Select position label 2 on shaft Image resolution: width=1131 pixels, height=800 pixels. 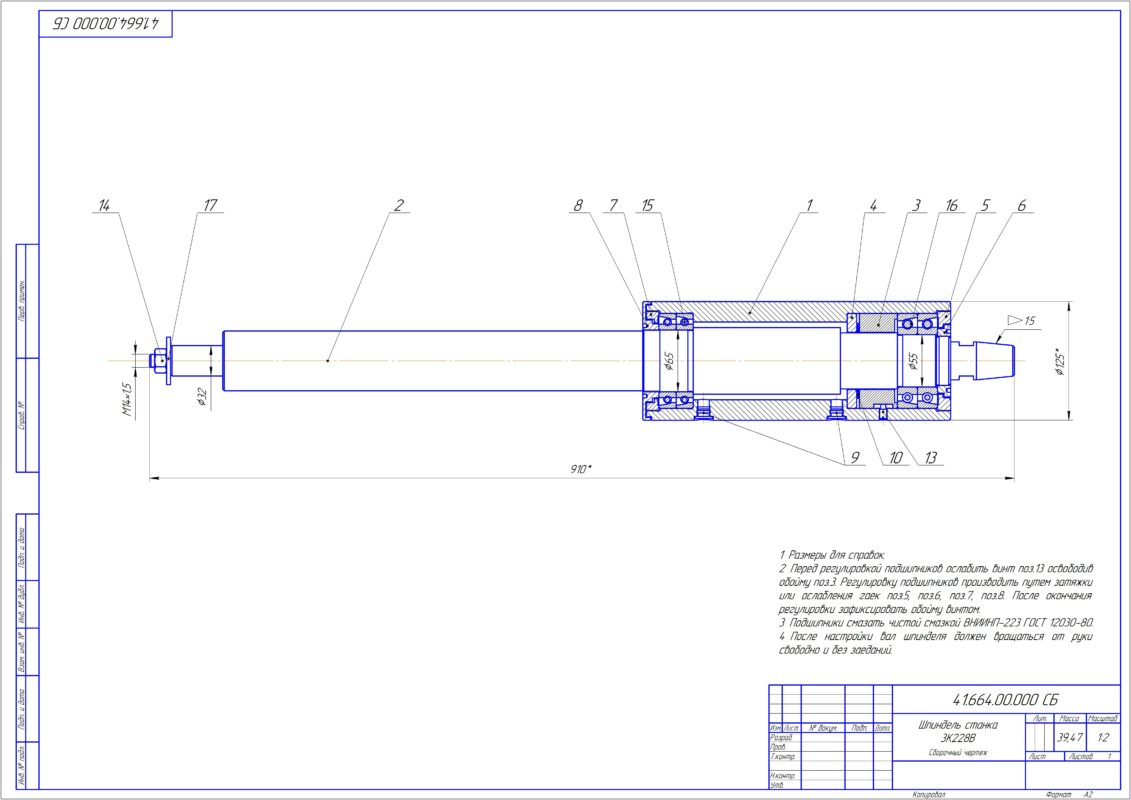tap(398, 206)
